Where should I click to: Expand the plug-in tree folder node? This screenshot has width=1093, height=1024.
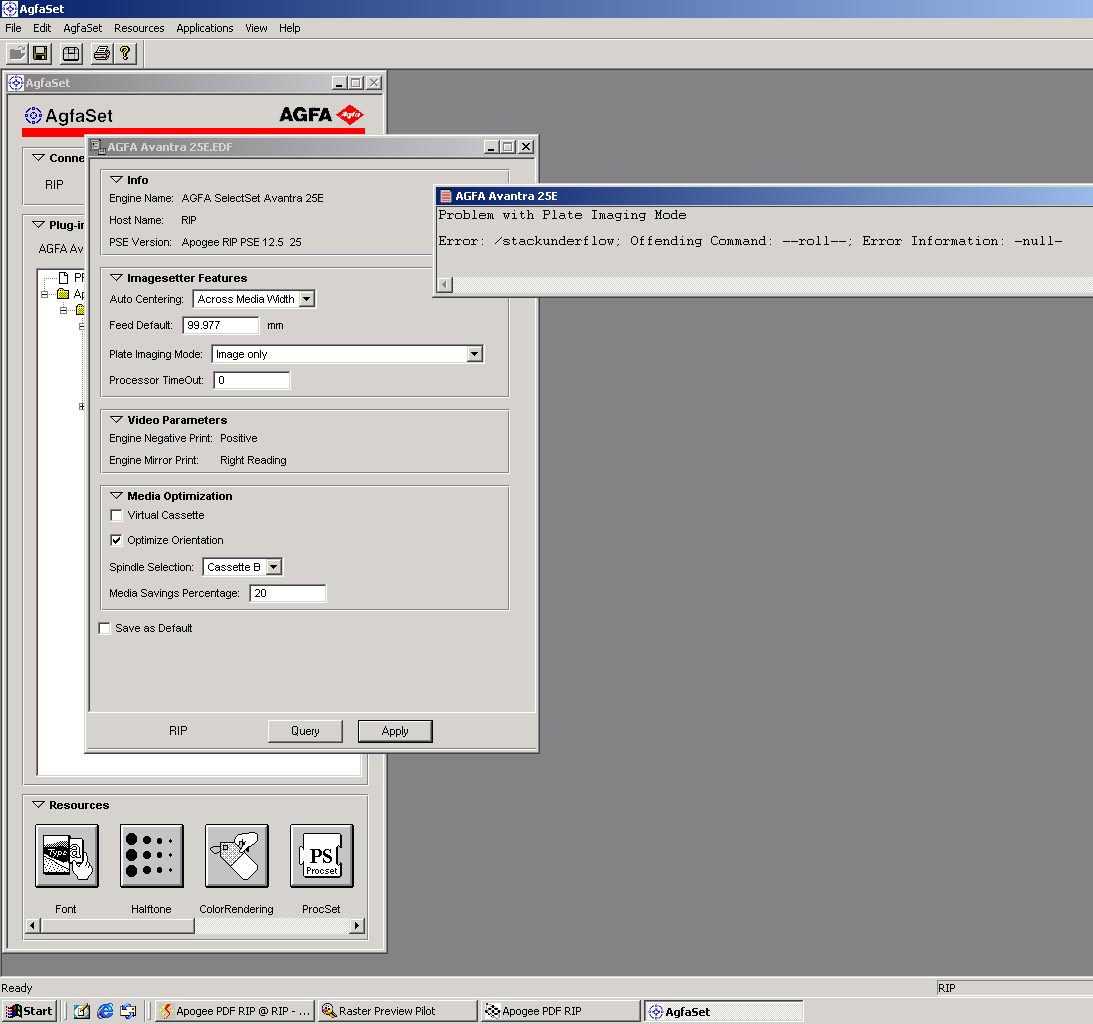(x=82, y=406)
